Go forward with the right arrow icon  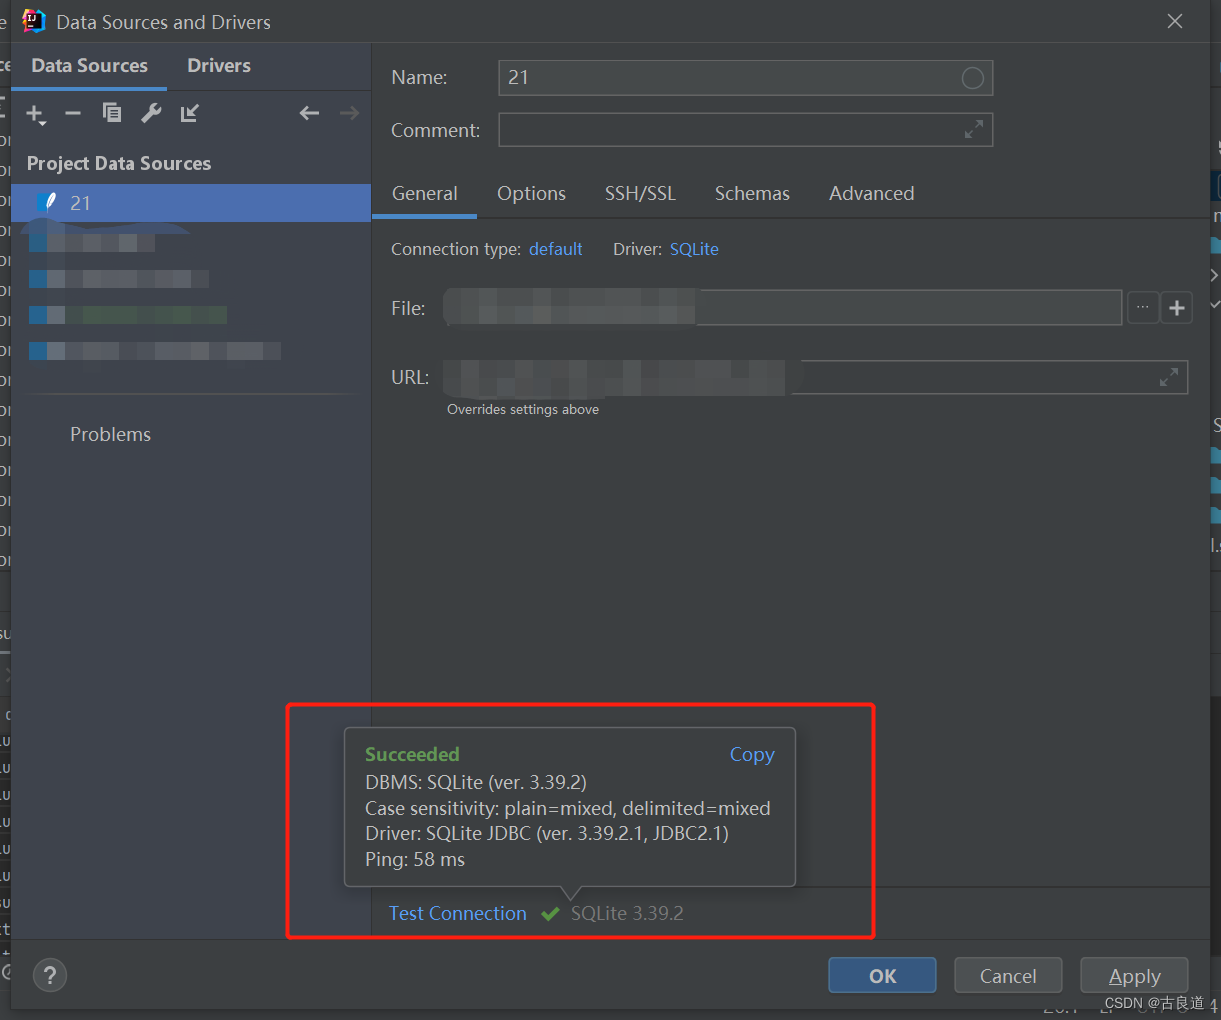349,113
